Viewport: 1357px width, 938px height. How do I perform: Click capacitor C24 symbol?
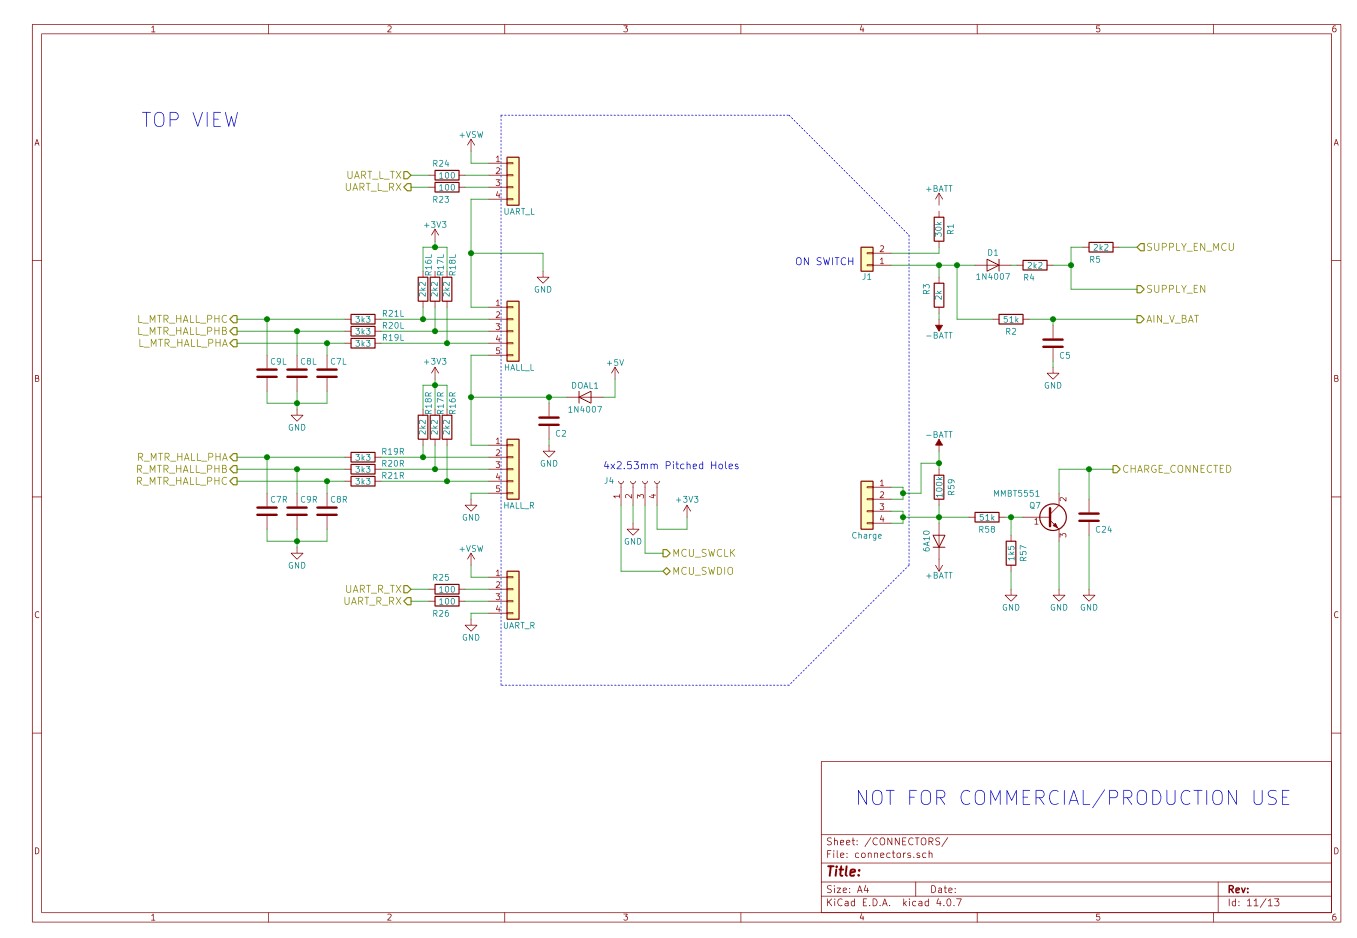pyautogui.click(x=1089, y=517)
